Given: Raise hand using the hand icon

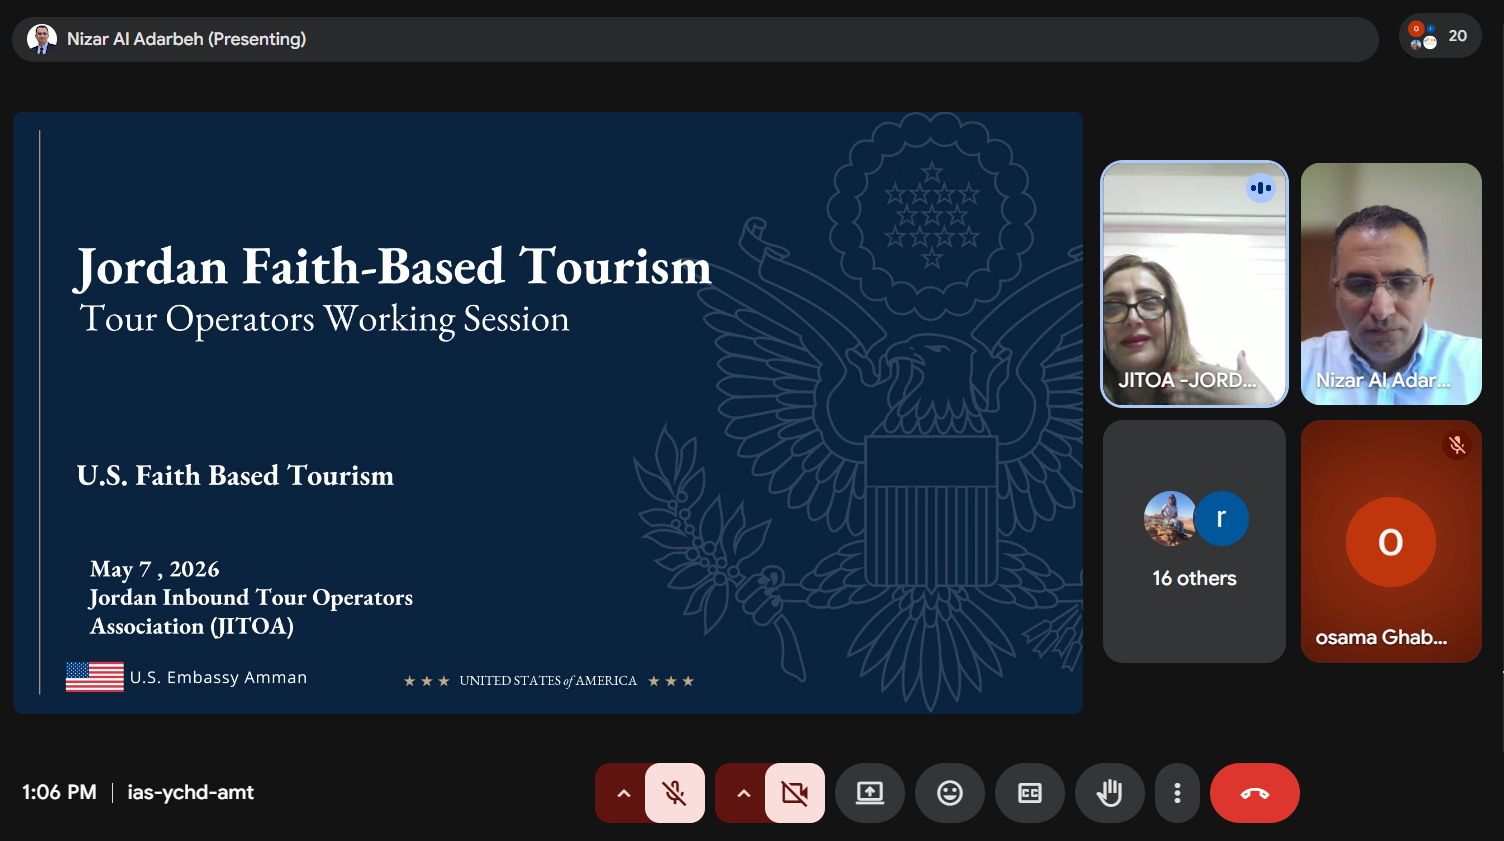Looking at the screenshot, I should 1109,793.
